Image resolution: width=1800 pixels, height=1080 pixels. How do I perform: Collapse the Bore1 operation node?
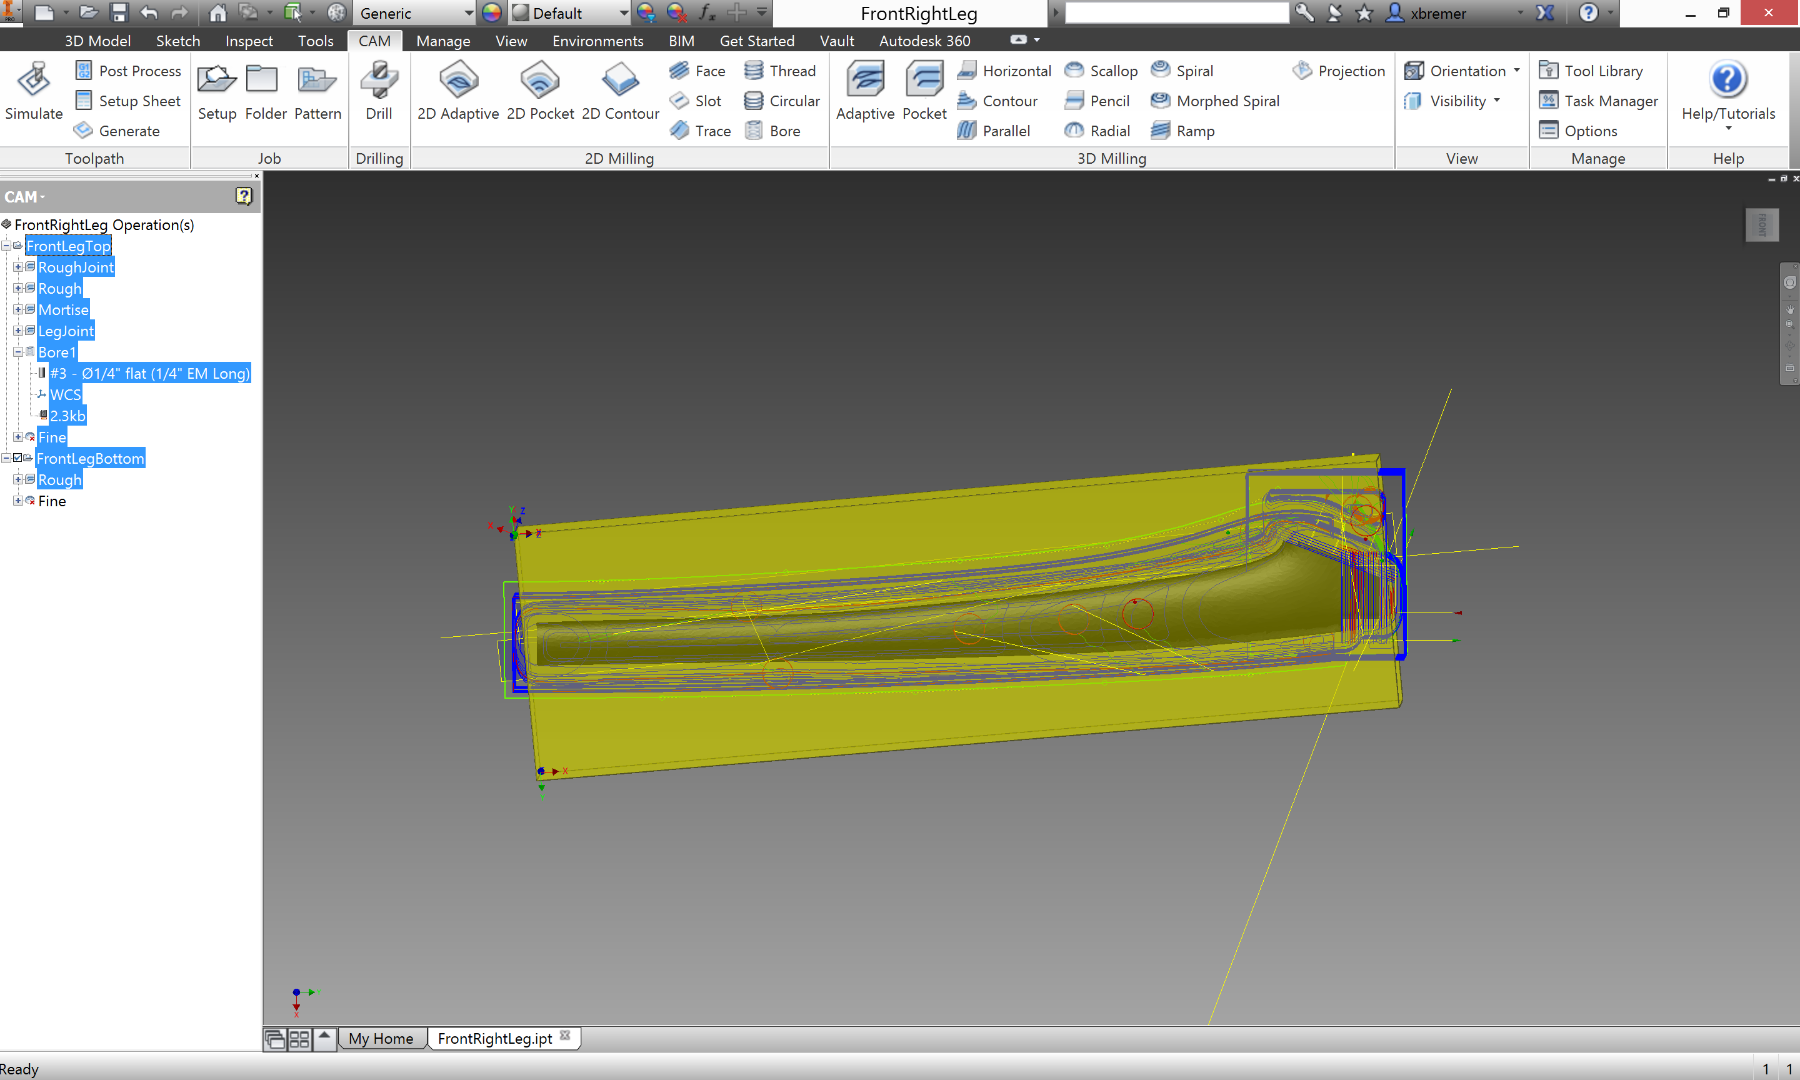pyautogui.click(x=17, y=352)
